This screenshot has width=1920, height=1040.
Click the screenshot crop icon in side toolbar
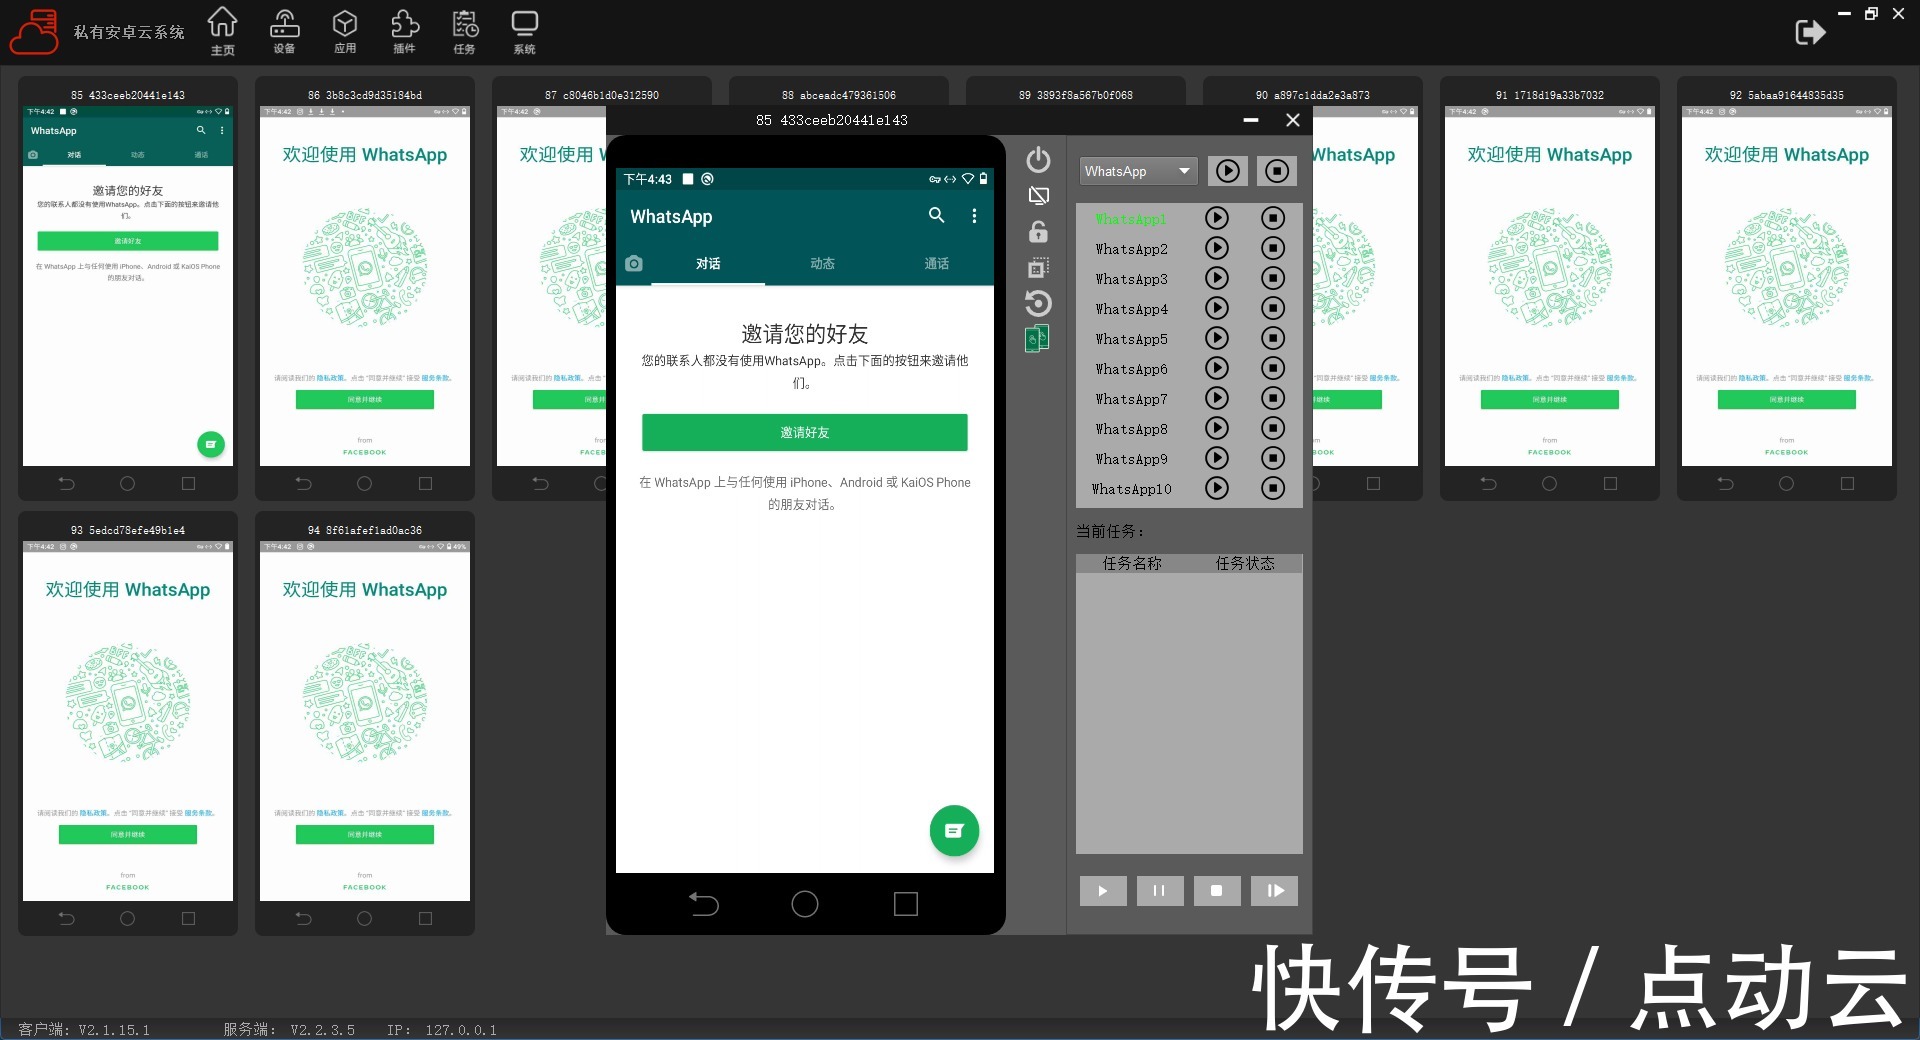coord(1038,267)
